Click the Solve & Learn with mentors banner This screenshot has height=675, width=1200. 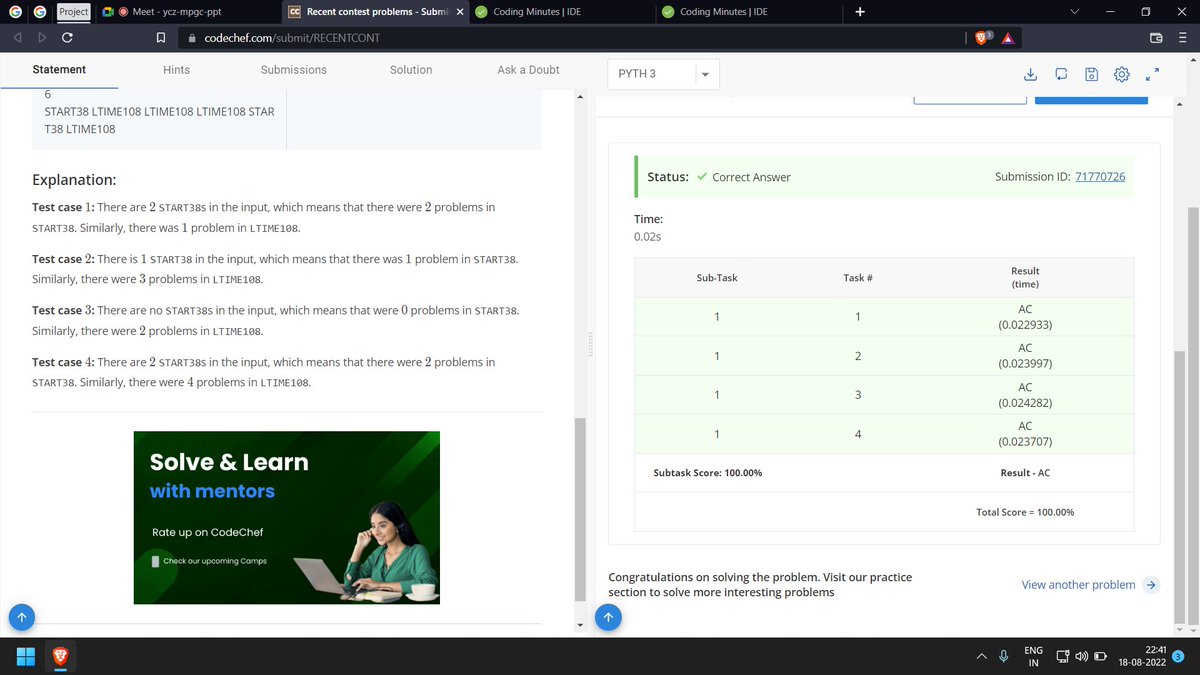287,517
